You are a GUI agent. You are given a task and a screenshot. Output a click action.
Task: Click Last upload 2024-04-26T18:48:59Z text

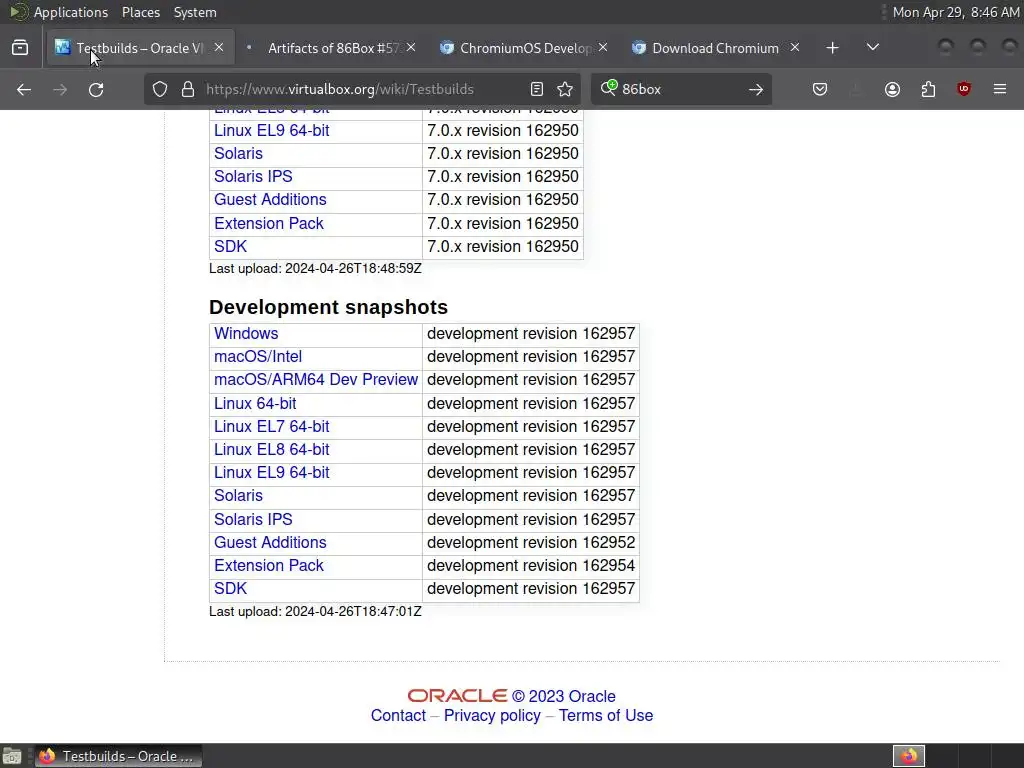(315, 268)
